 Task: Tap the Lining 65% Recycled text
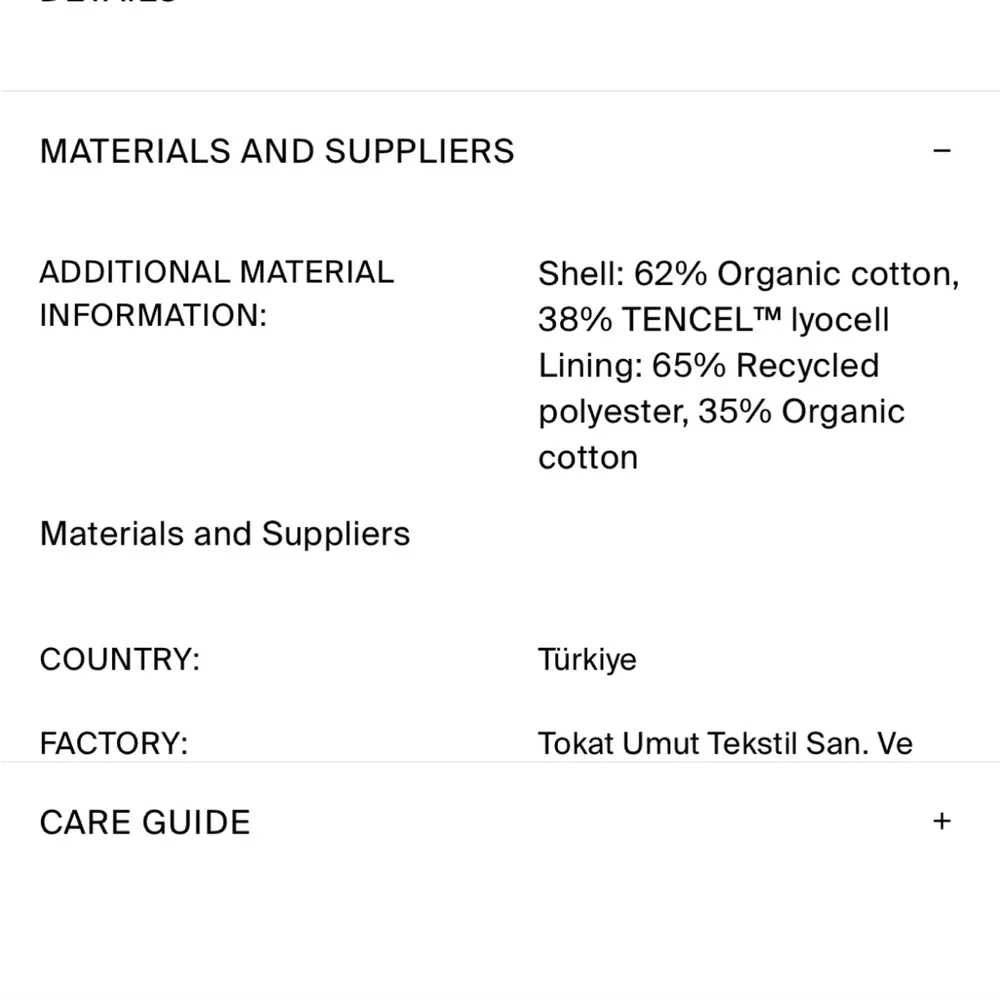tap(708, 366)
